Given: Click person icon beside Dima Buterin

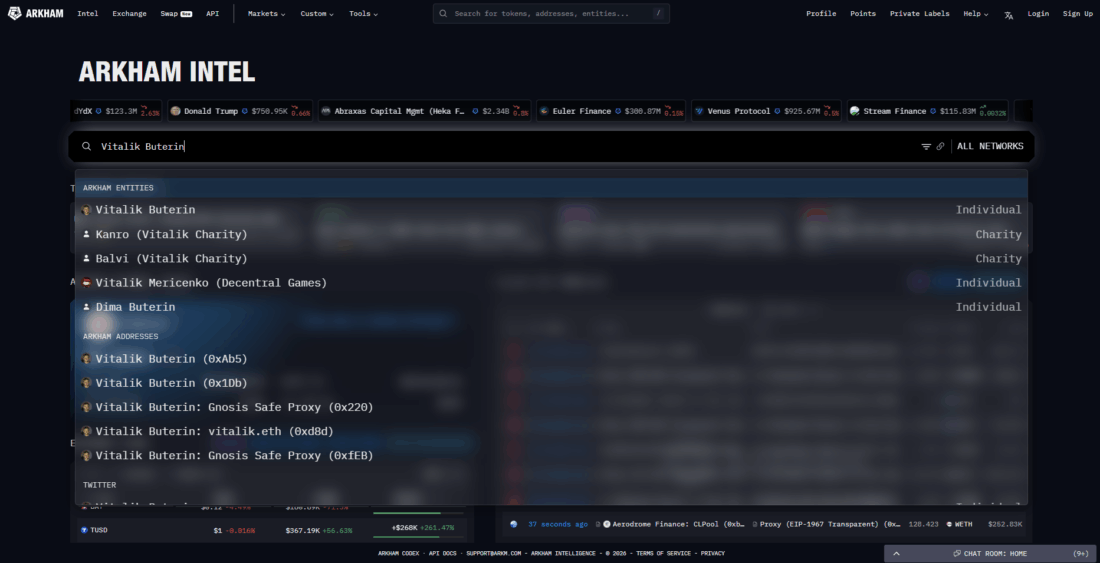Looking at the screenshot, I should pos(86,306).
